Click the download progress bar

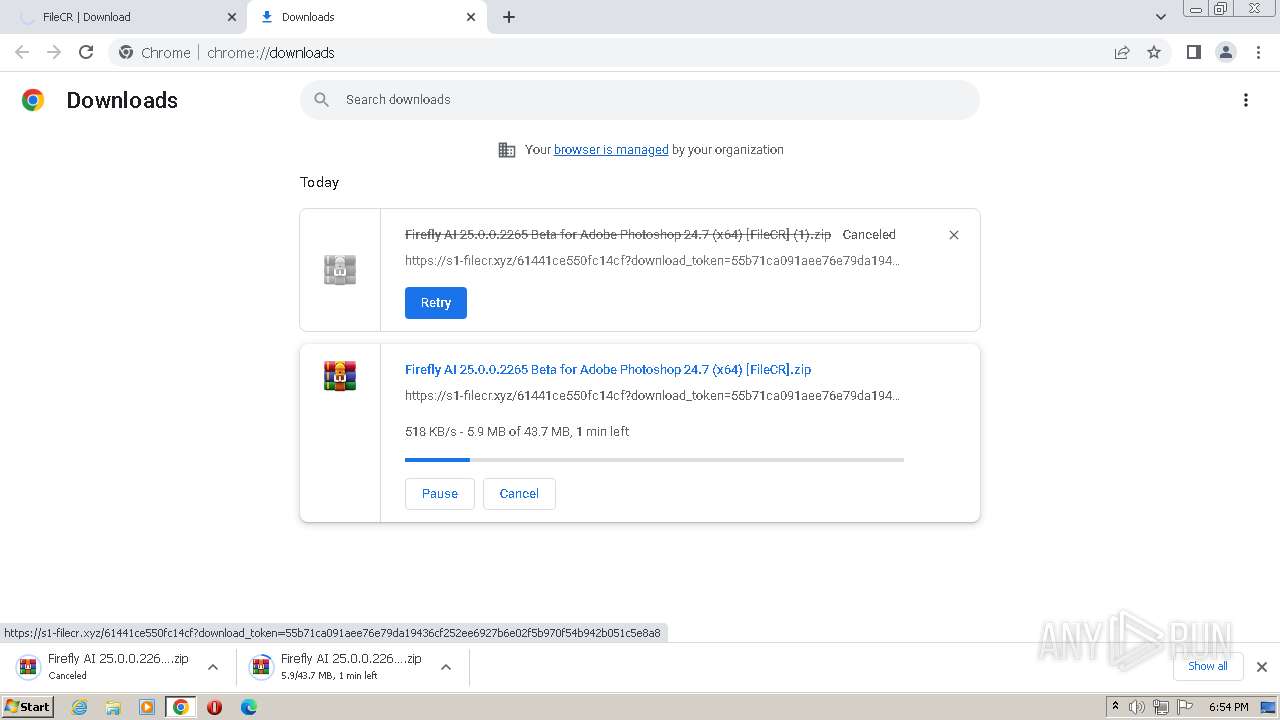point(654,460)
